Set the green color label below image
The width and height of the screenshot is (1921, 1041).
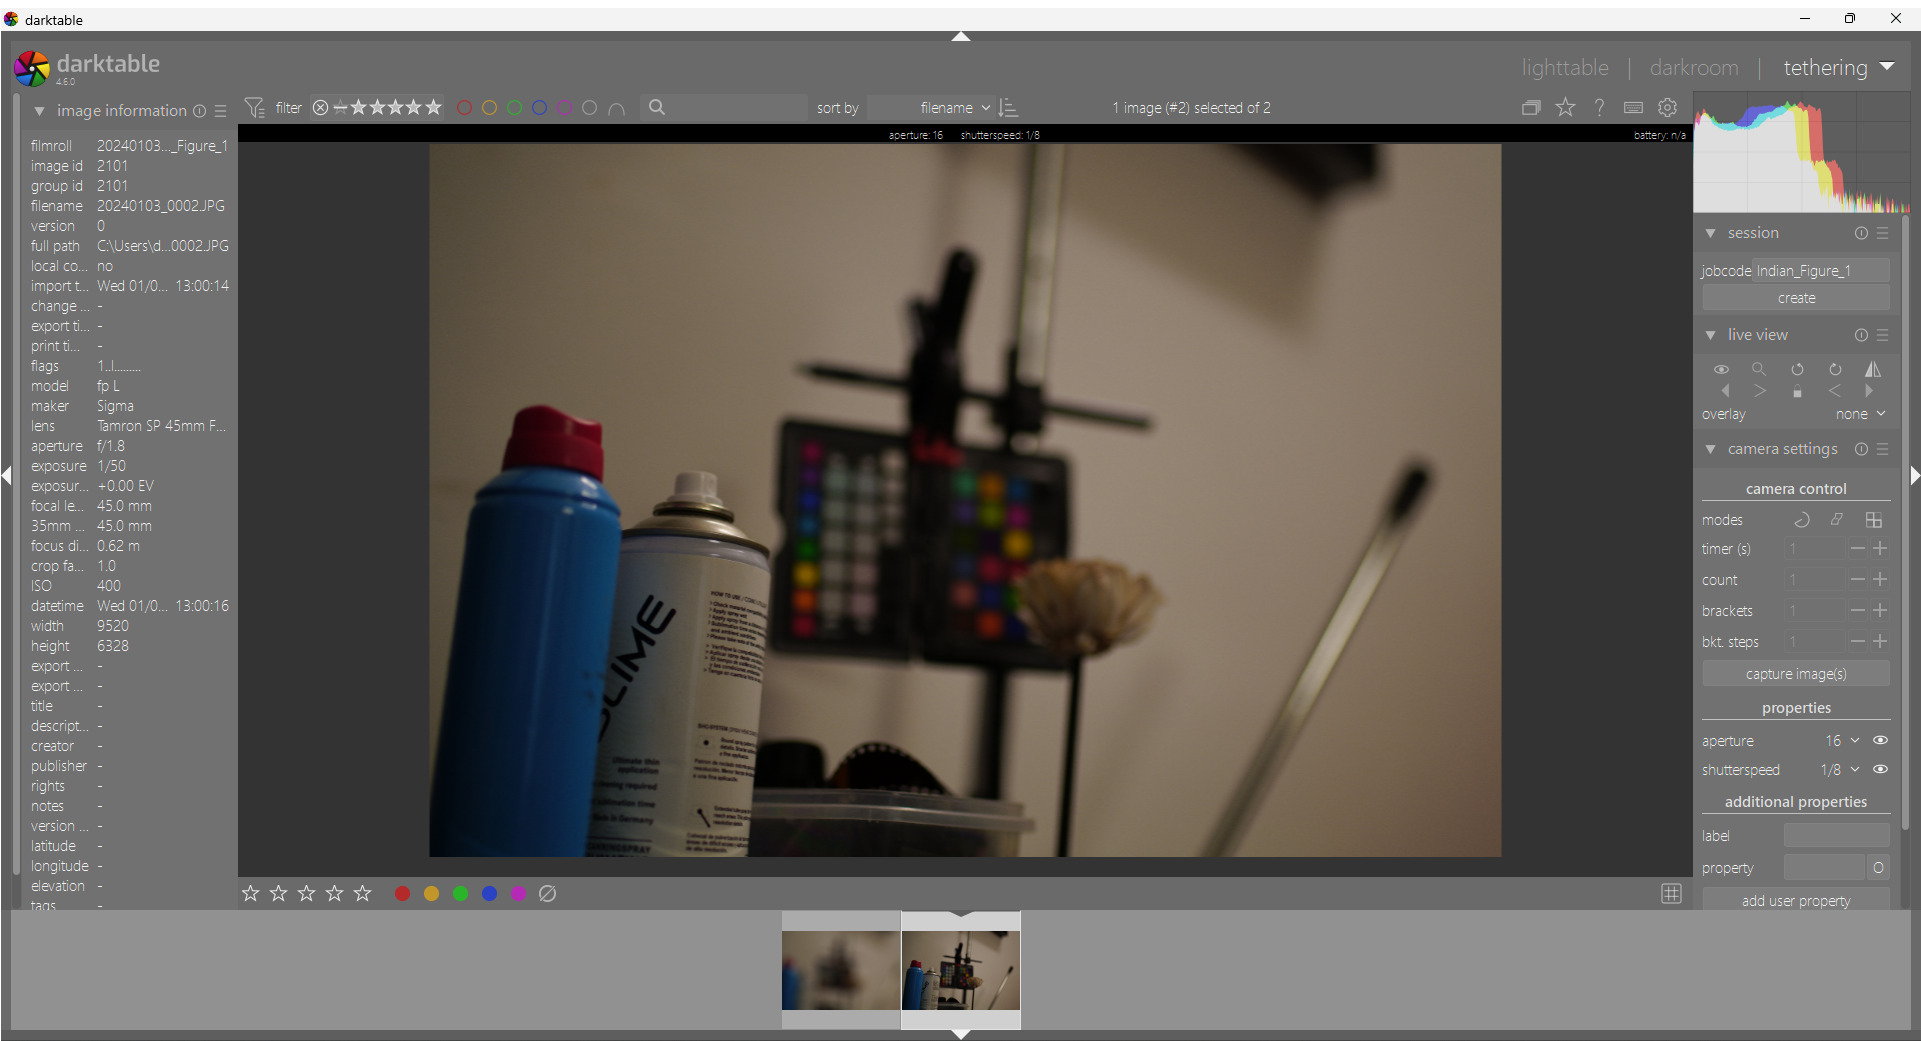tap(460, 894)
